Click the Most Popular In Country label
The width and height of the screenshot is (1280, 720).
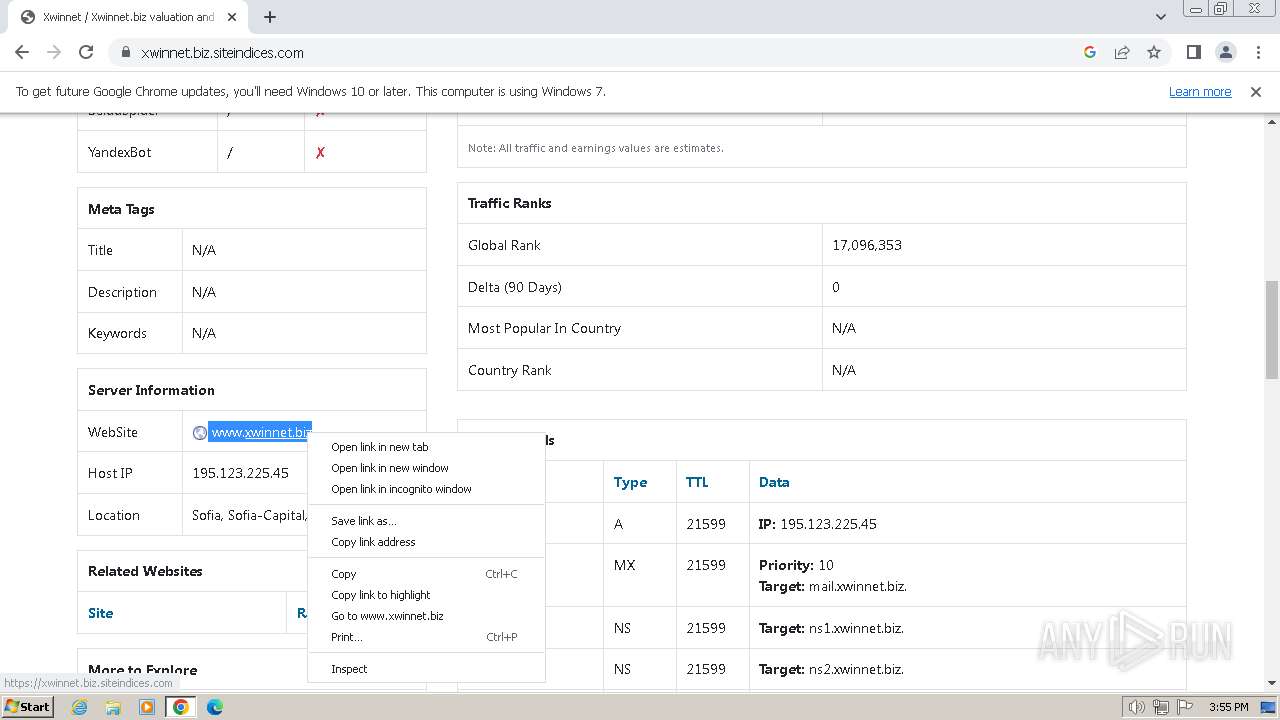click(544, 328)
